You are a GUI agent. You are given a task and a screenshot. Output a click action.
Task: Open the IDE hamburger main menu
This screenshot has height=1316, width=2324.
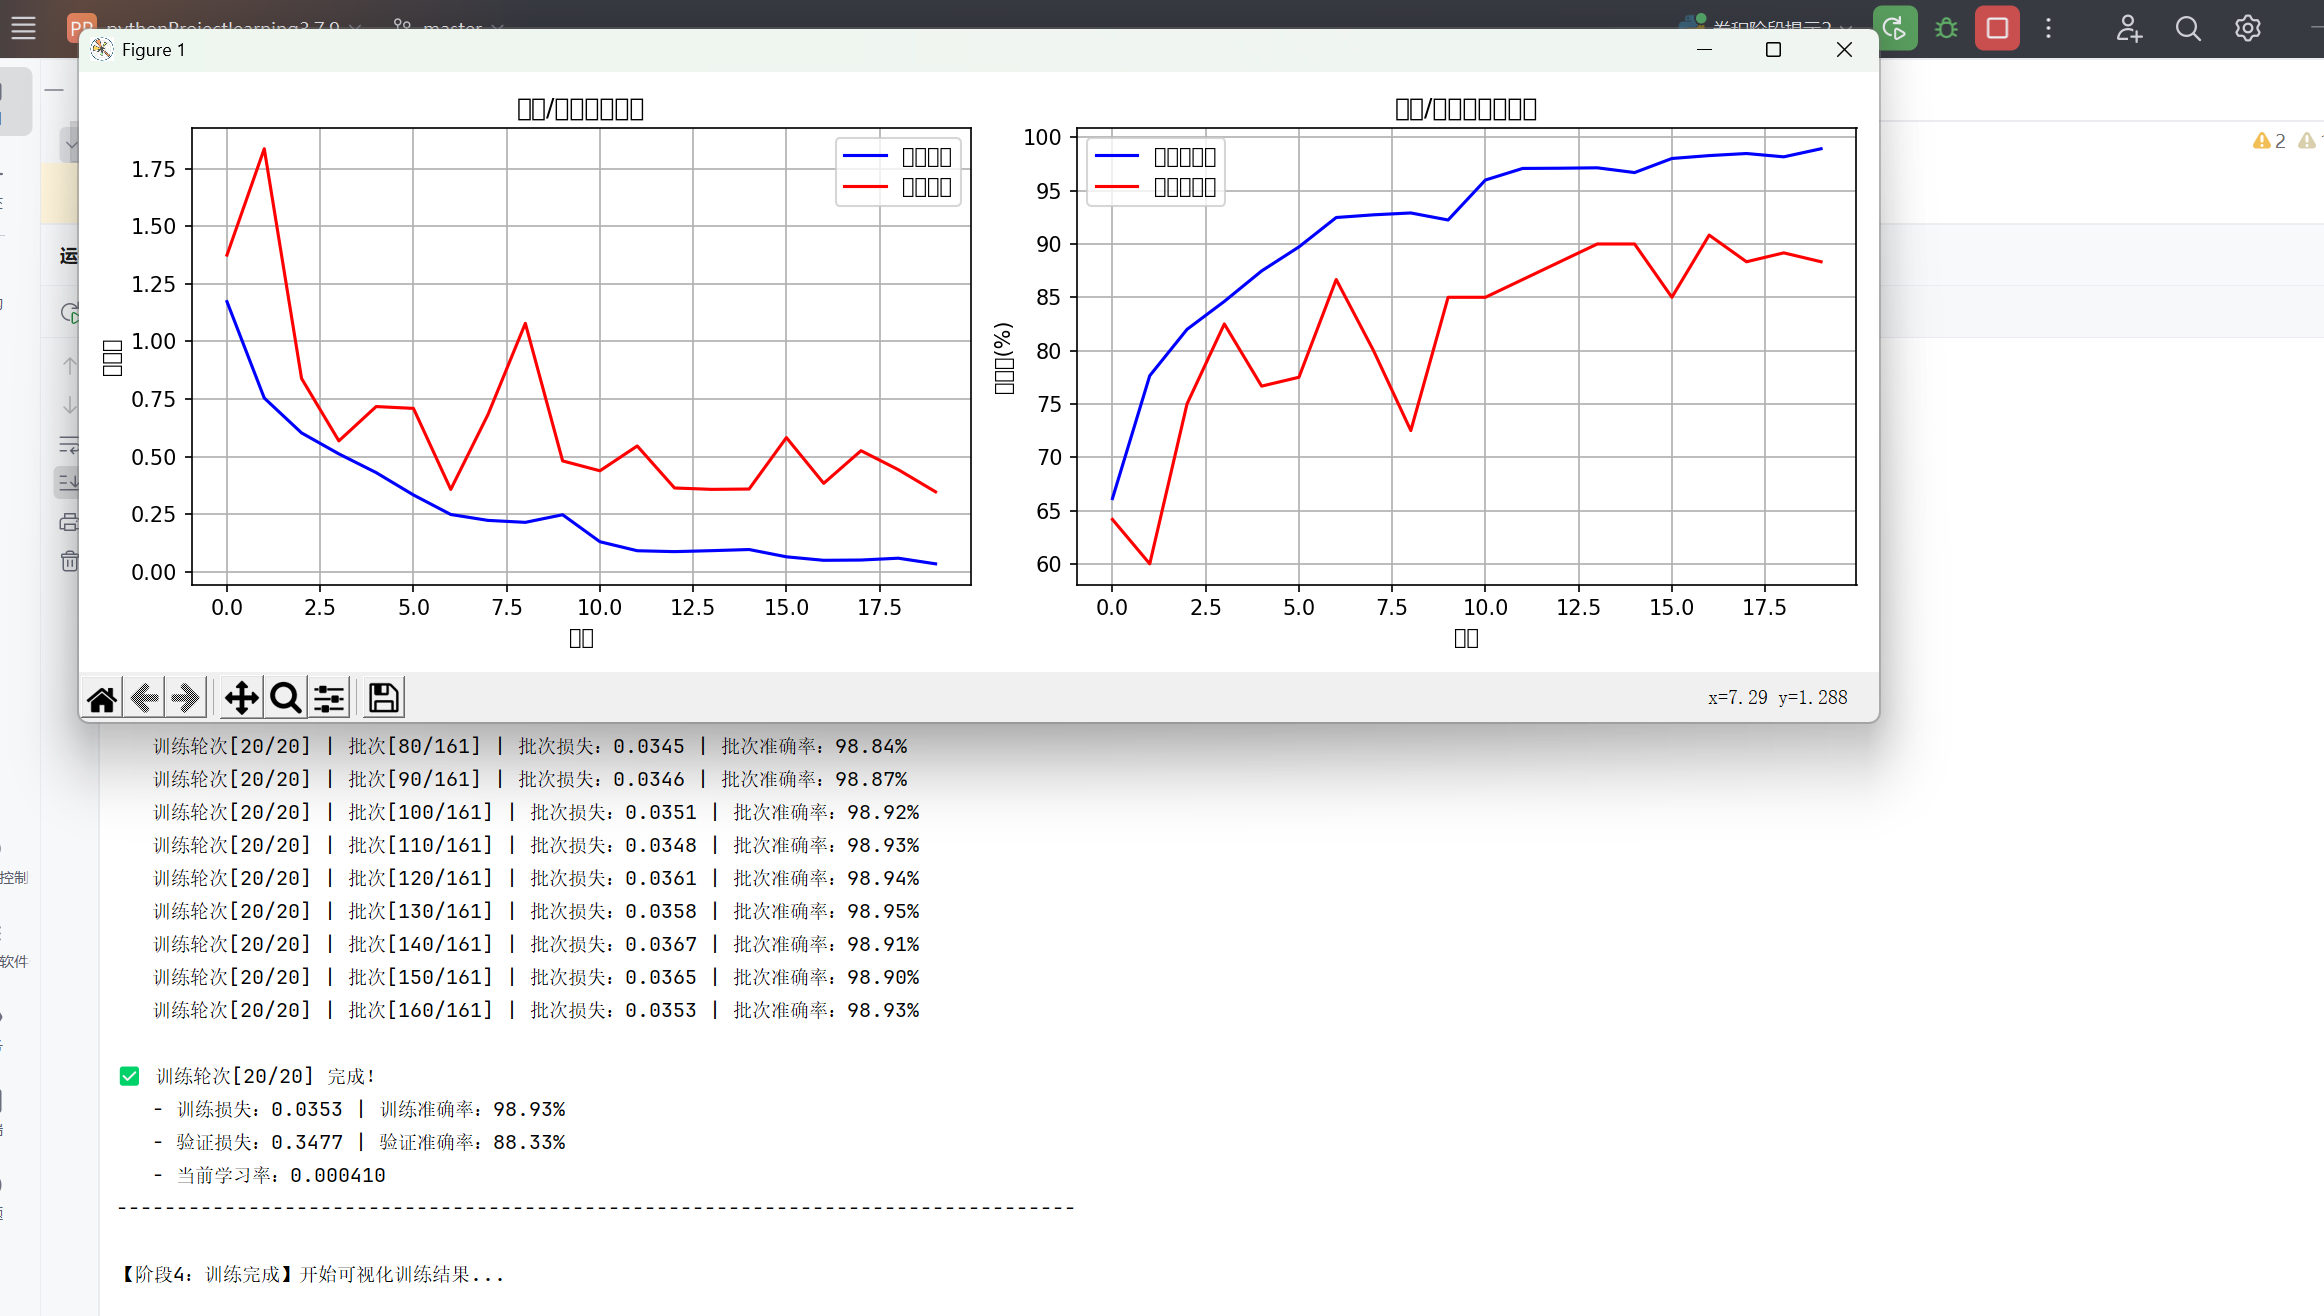coord(23,28)
